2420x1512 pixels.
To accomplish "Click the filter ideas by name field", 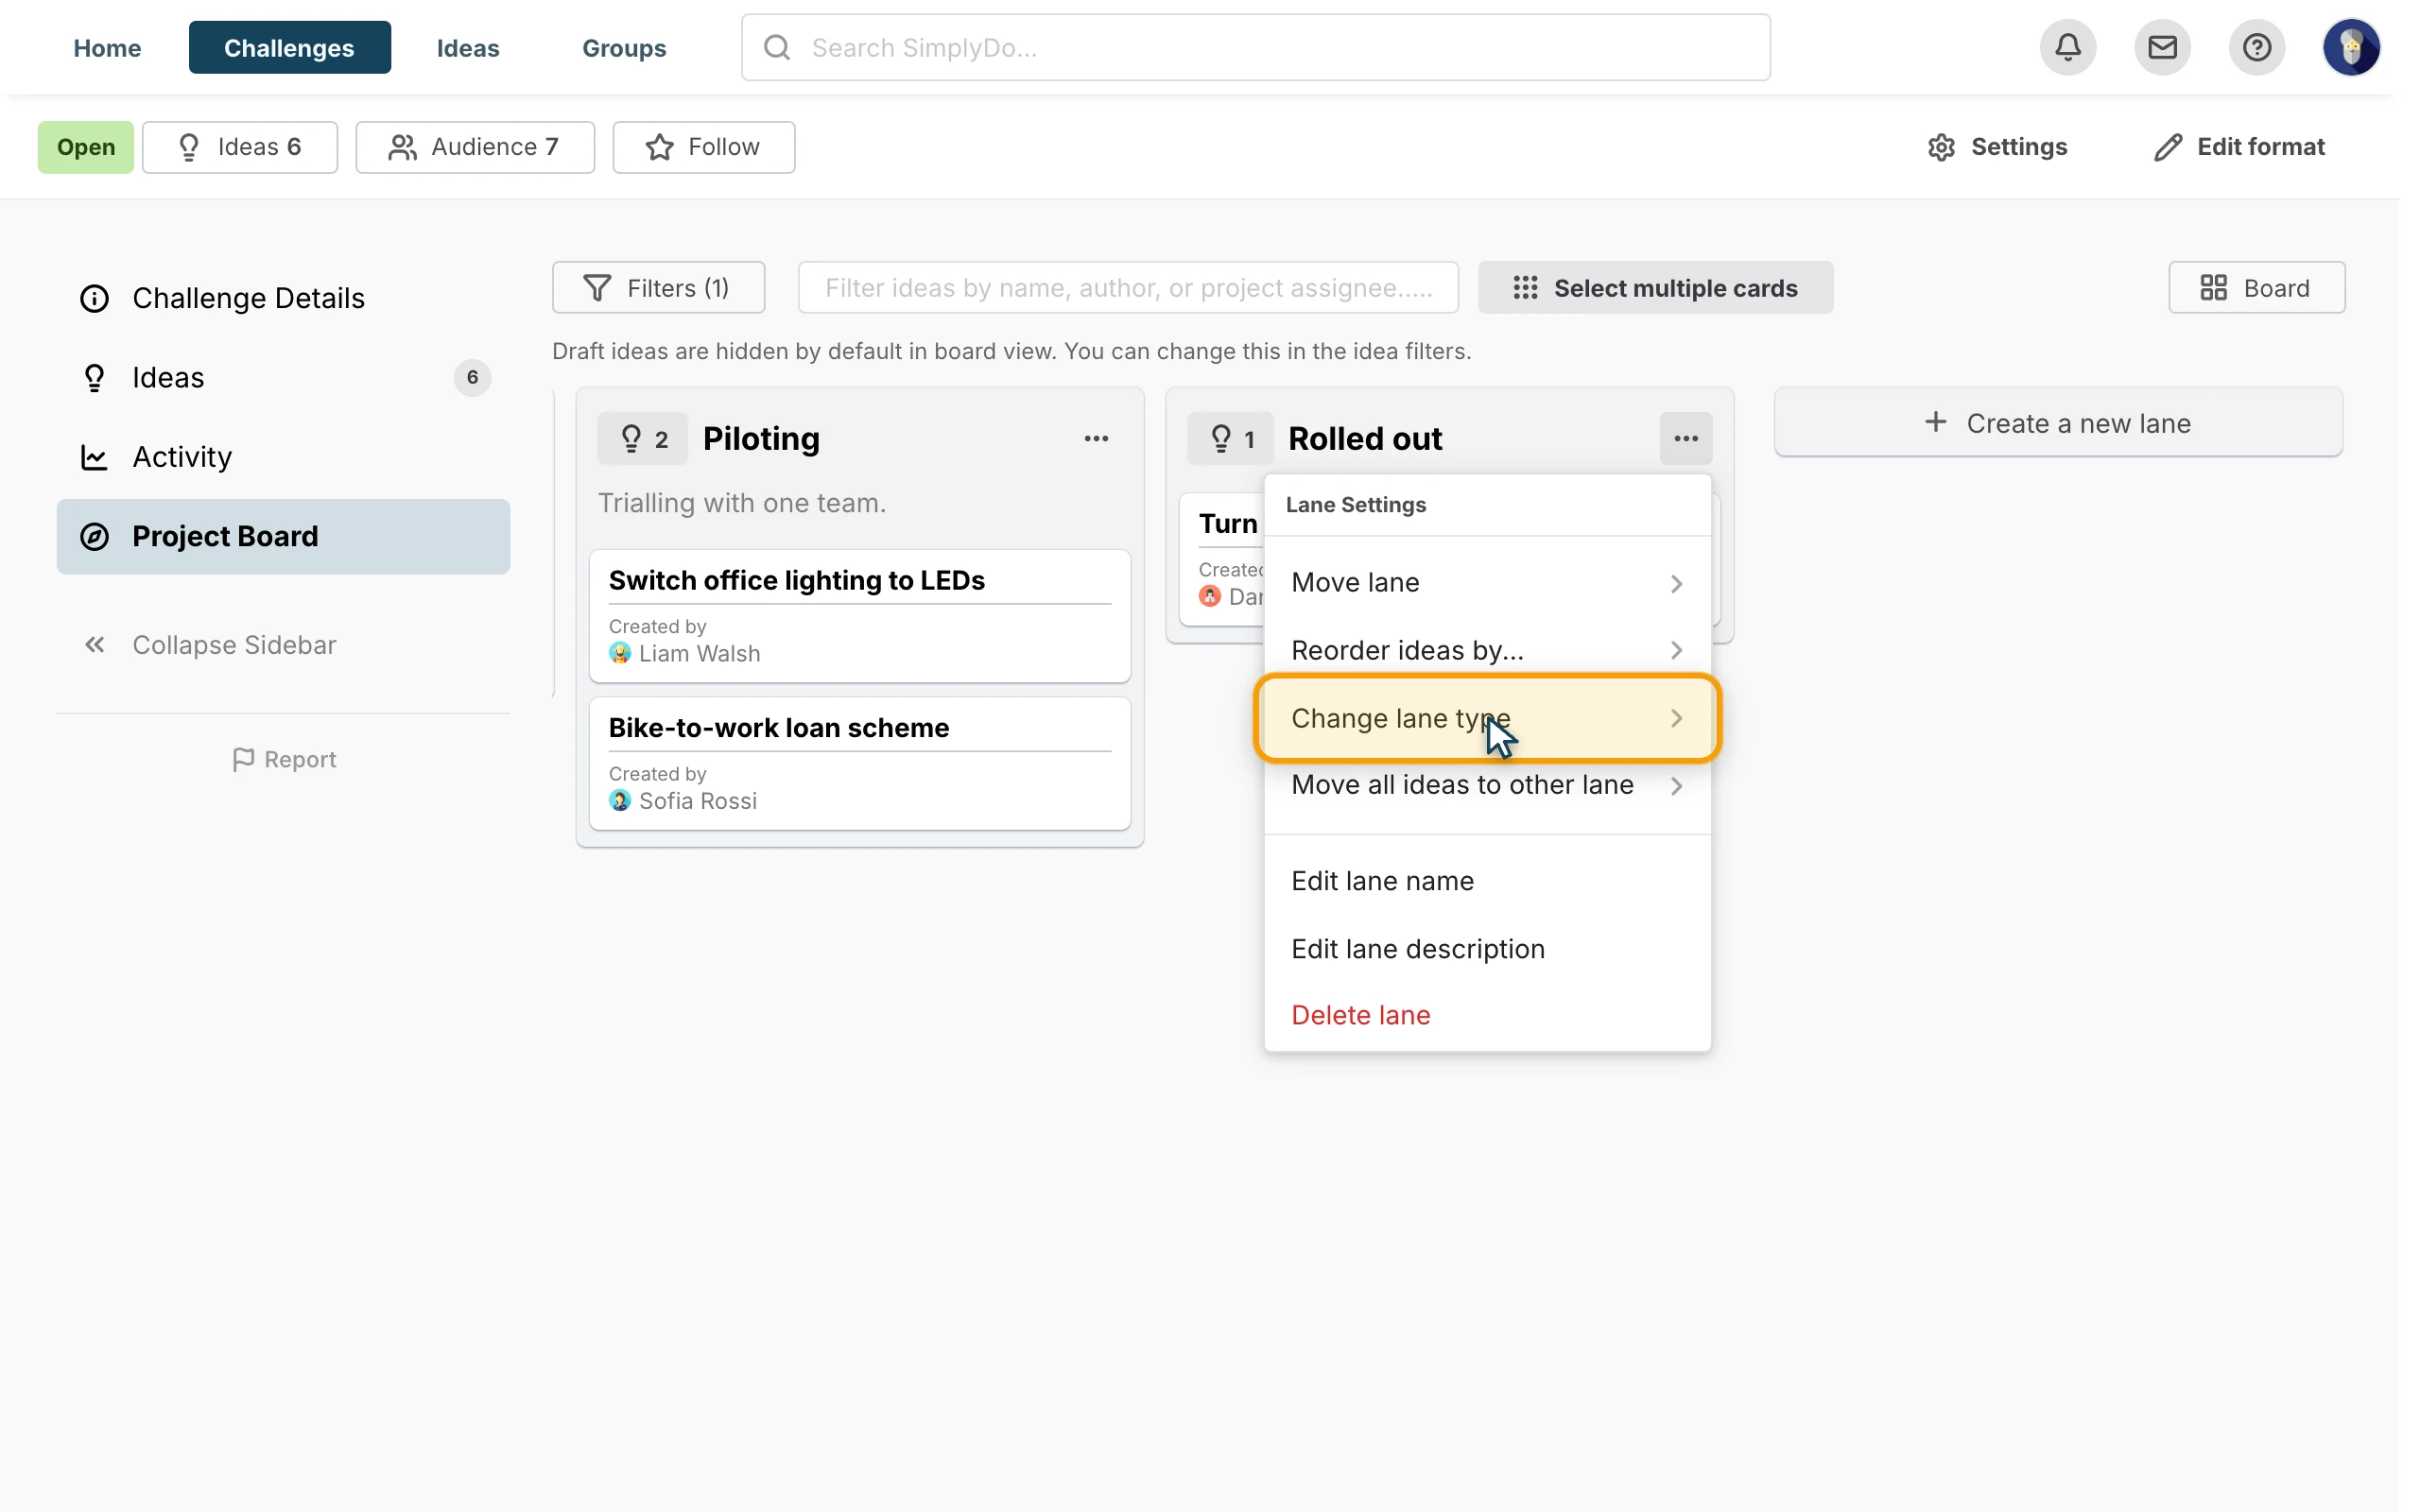I will pos(1128,287).
